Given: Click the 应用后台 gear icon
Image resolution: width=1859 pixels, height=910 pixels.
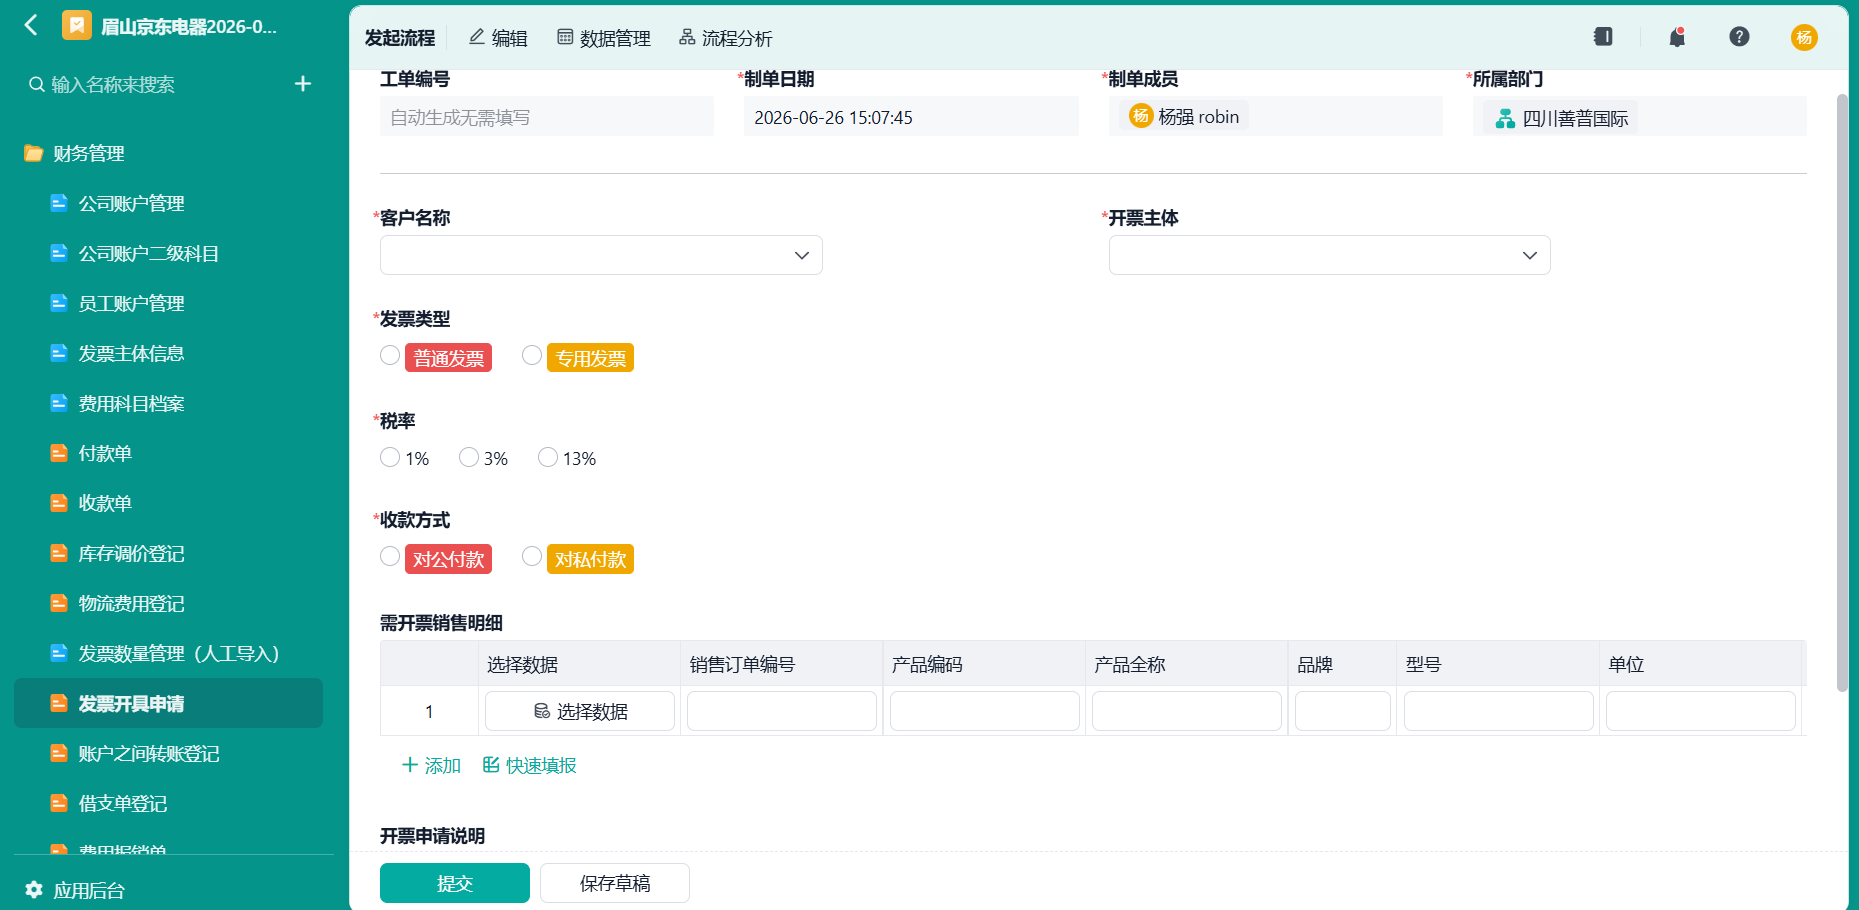Looking at the screenshot, I should click(34, 890).
